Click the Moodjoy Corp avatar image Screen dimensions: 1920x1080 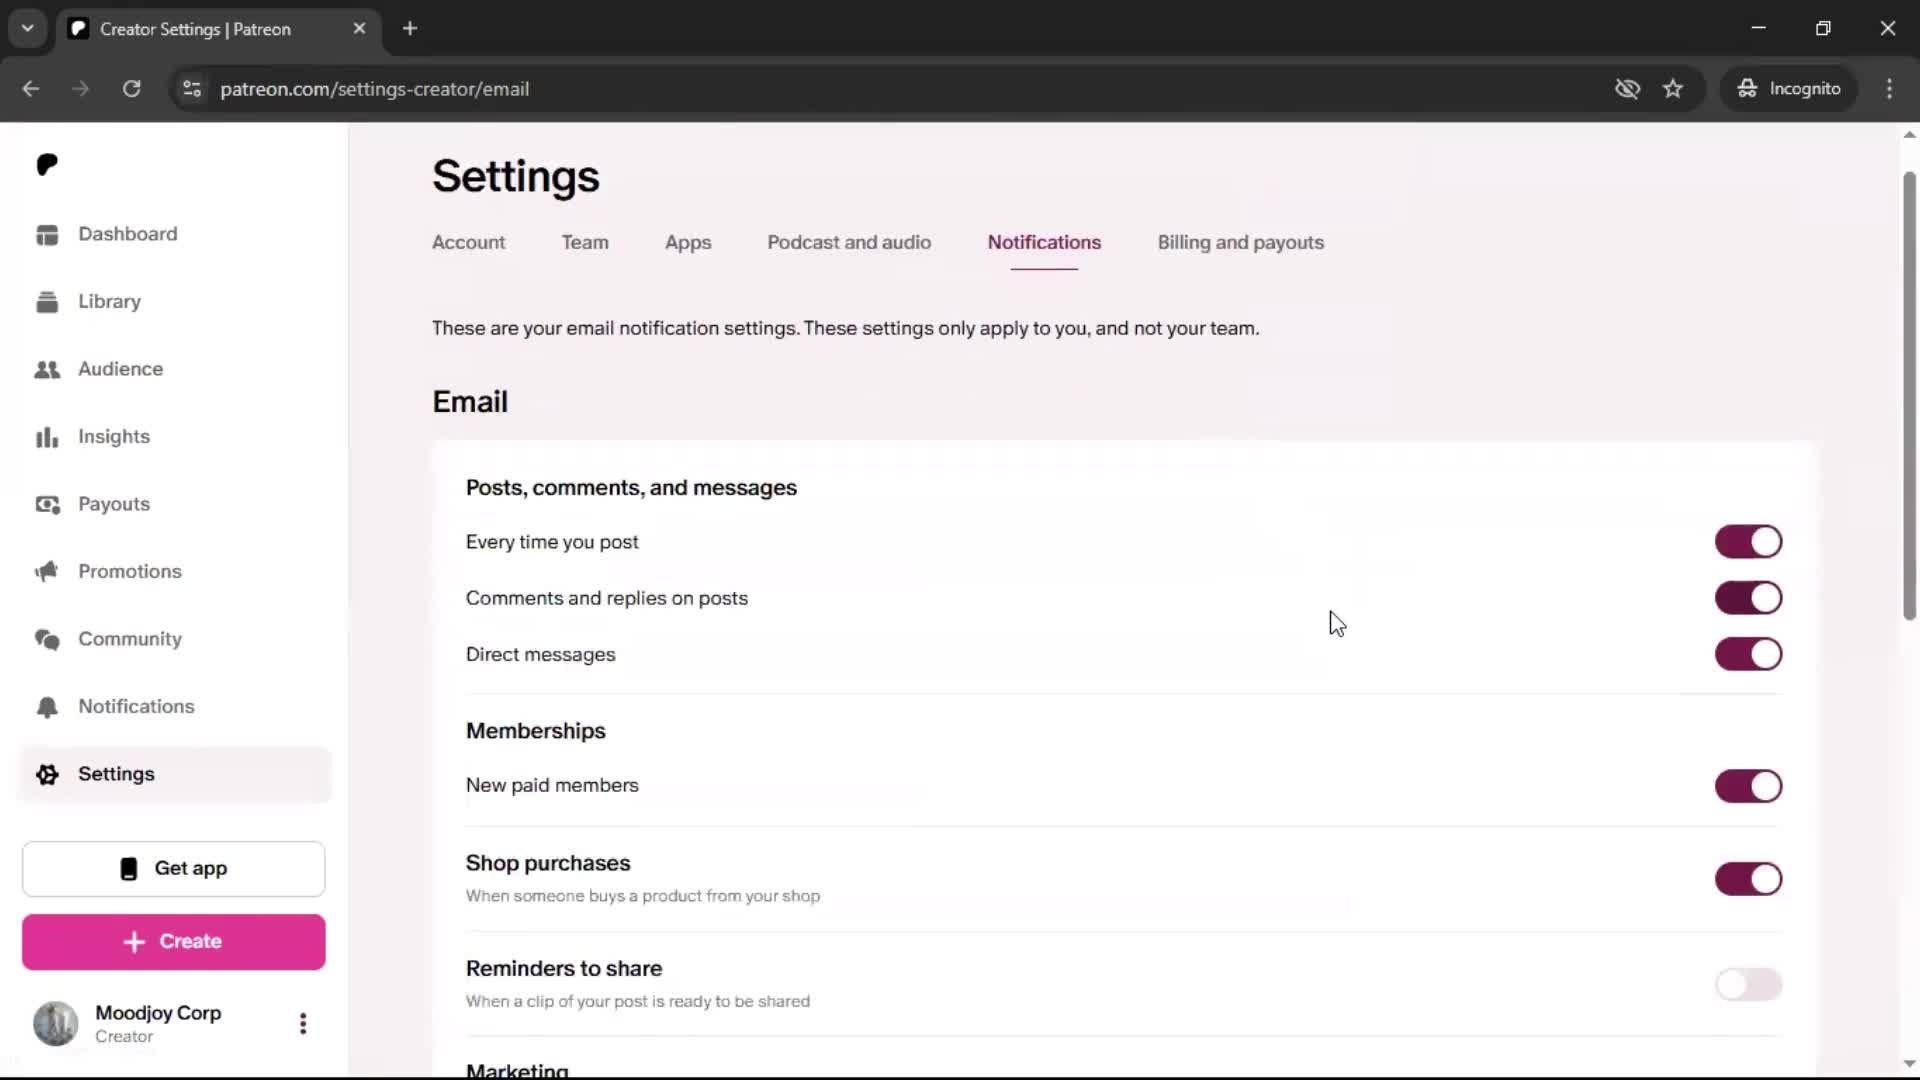tap(56, 1023)
